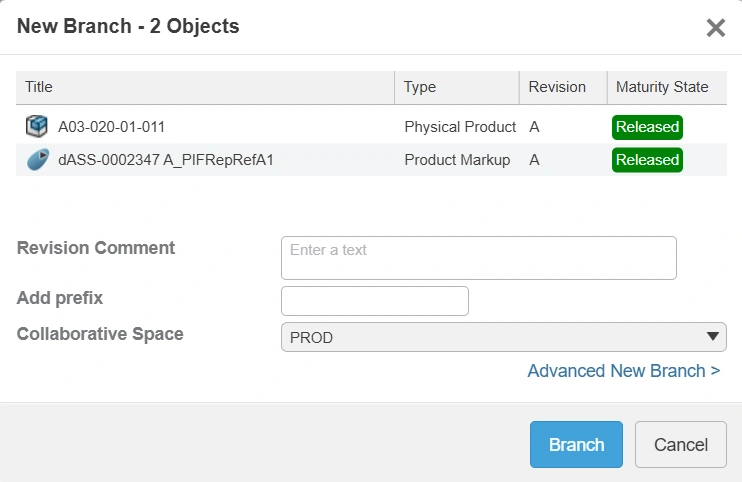Screen dimensions: 742x482
Task: Click Released badge for Product Markup row
Action: tap(647, 160)
